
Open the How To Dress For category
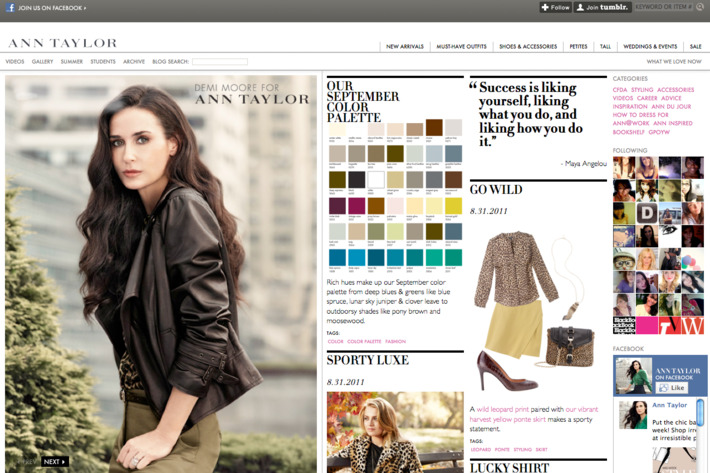point(641,115)
